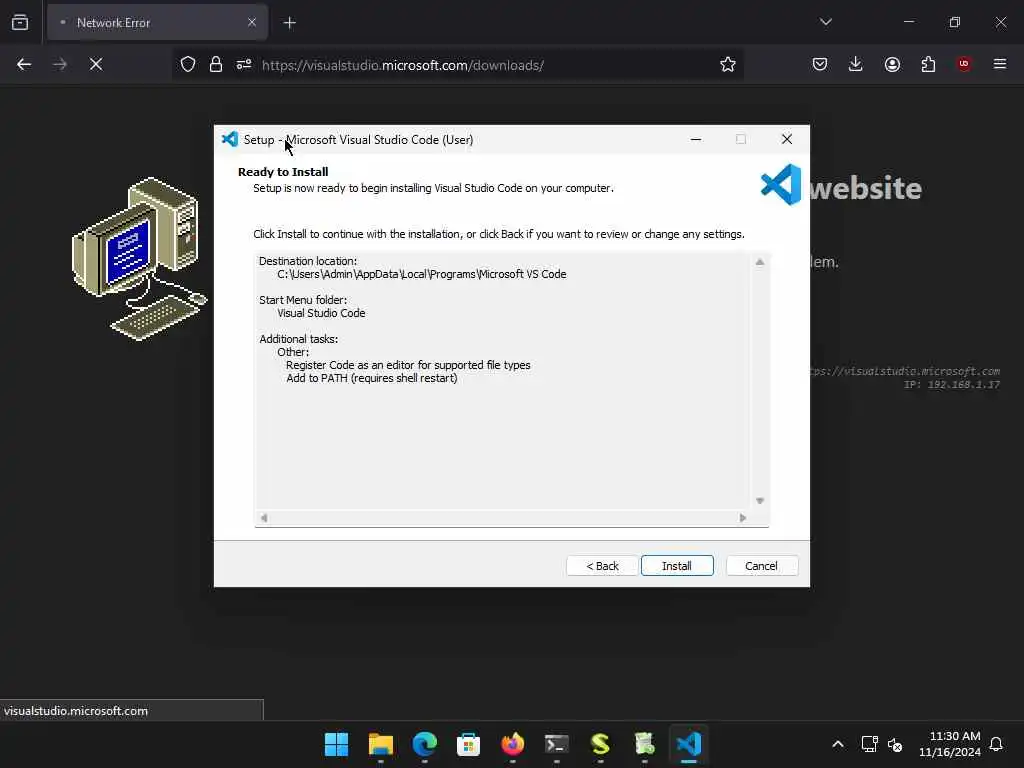
Task: Click the 'Ready to Install' heading
Action: [x=283, y=172]
